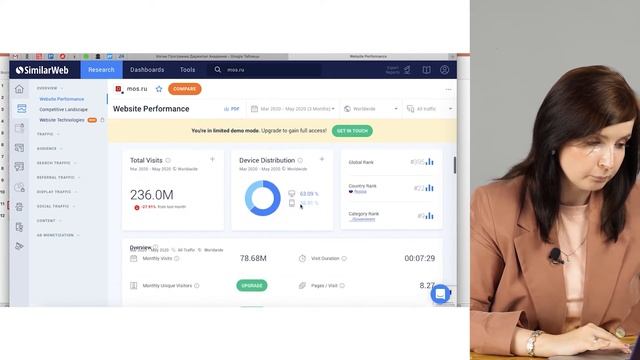
Task: Click the SimilarWeb logo
Action: click(42, 70)
